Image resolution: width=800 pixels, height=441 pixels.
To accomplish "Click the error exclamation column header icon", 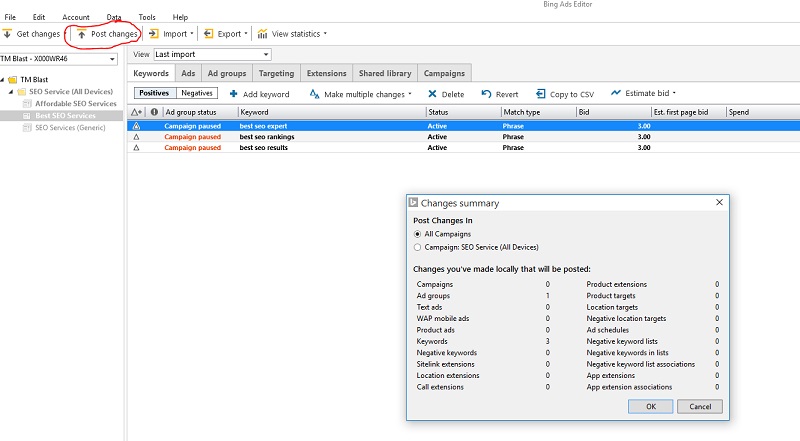I will (154, 112).
